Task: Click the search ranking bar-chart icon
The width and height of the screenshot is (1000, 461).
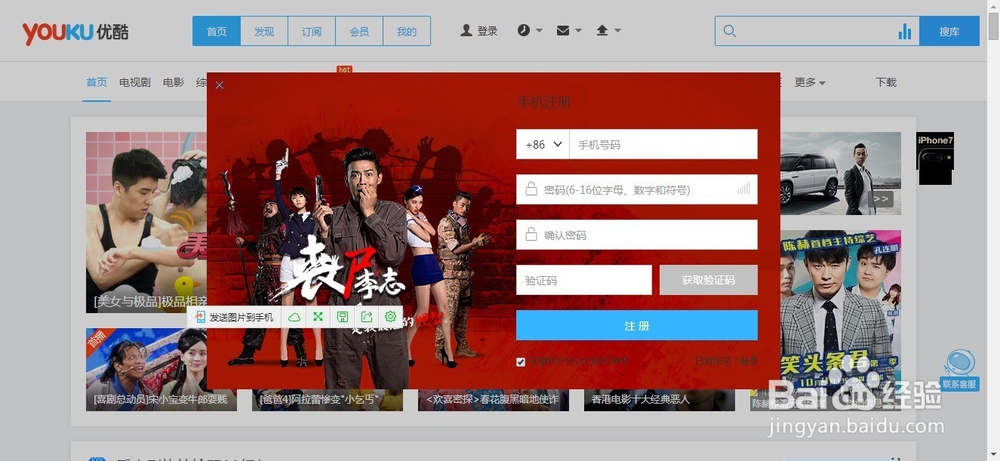Action: point(904,31)
